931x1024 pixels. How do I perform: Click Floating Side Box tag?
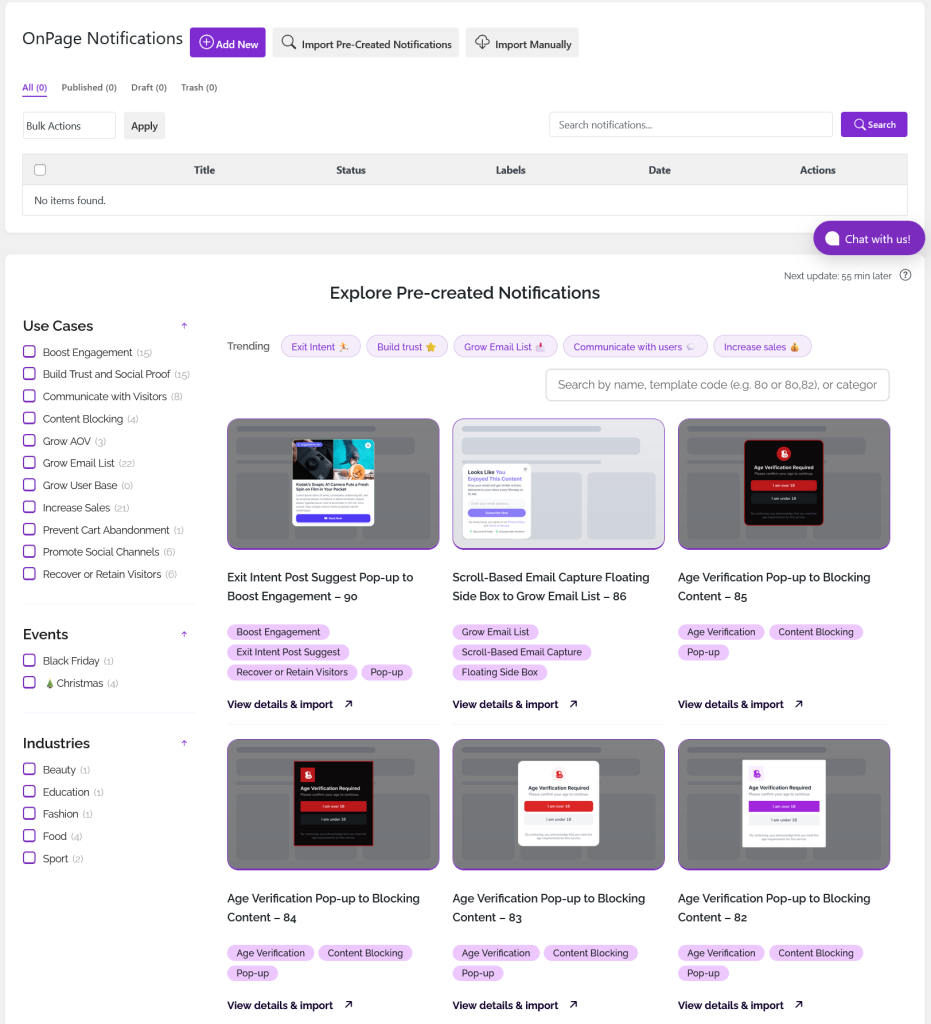(499, 672)
